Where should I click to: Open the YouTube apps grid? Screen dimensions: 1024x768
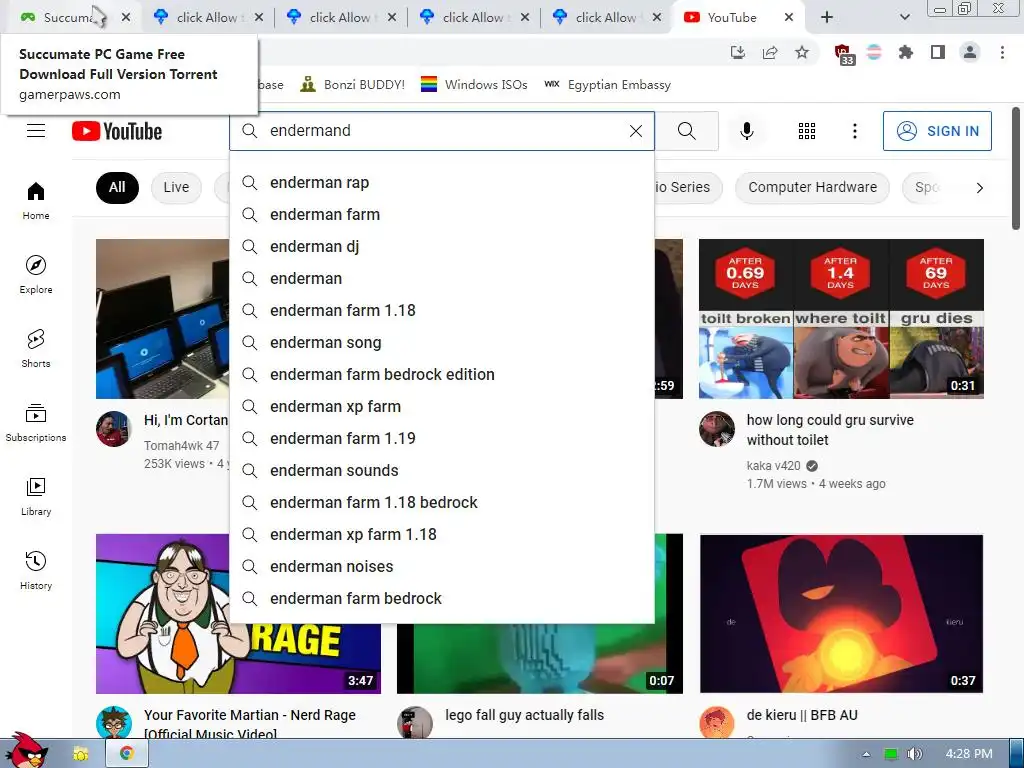click(807, 131)
